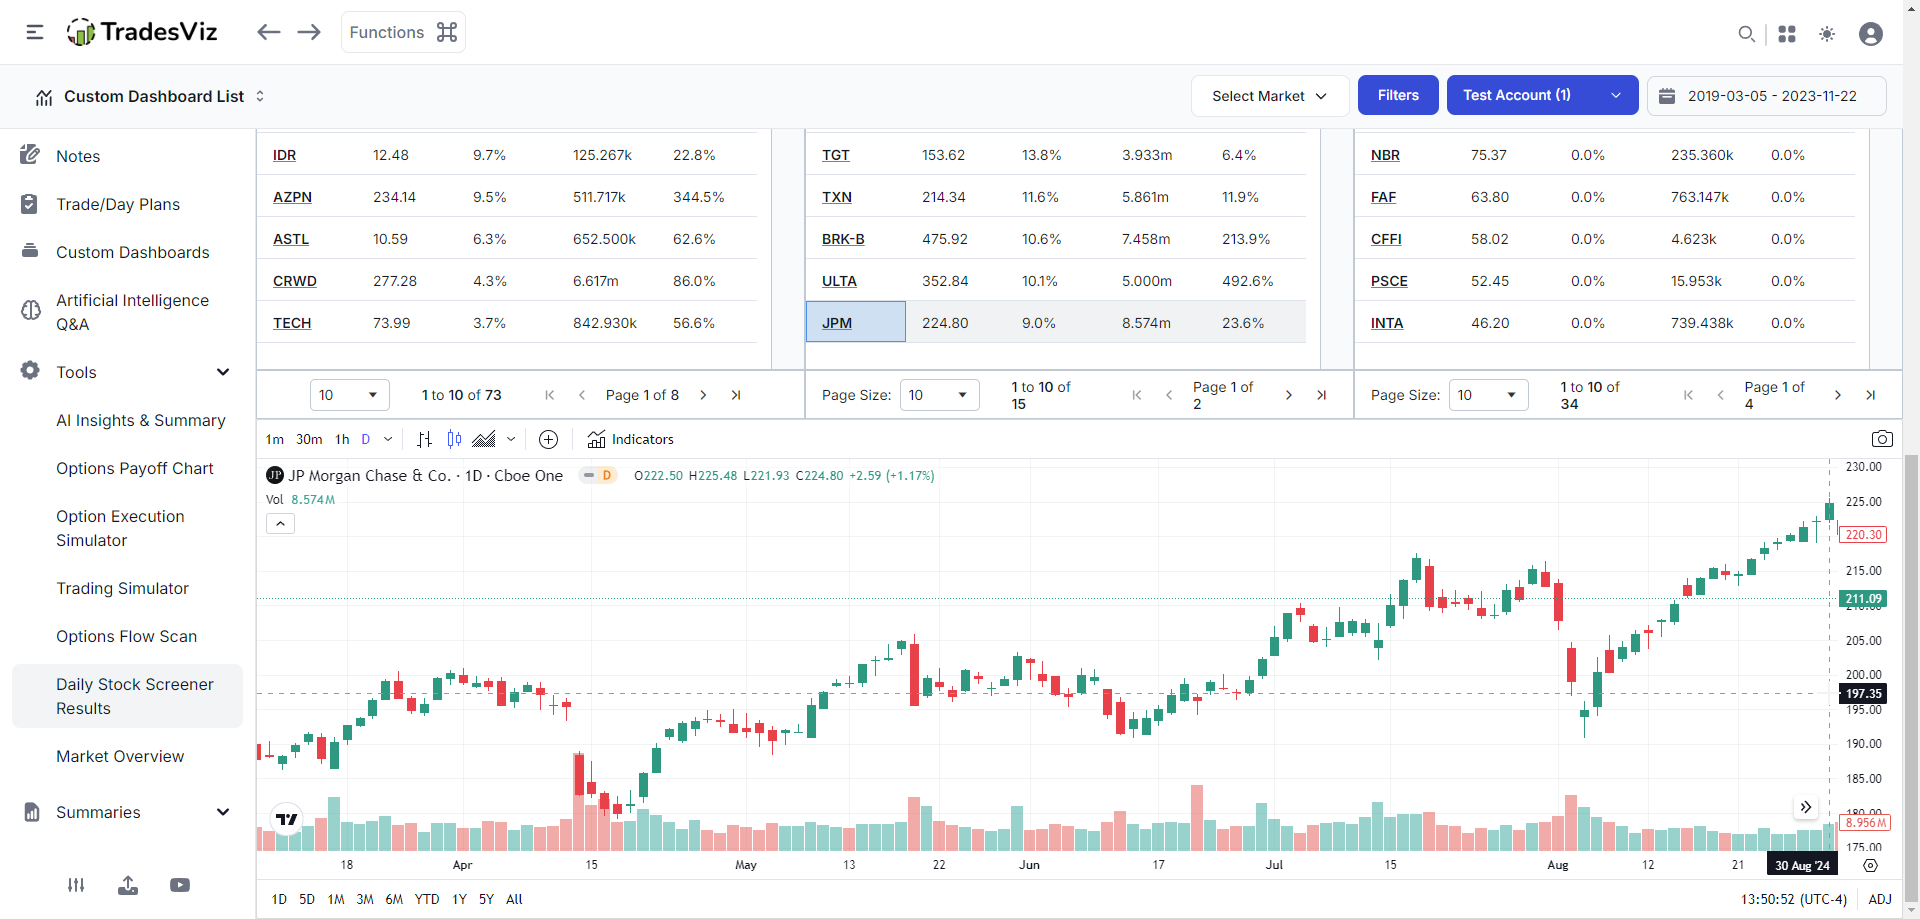Screen dimensions: 1920x919
Task: Click the compare or add symbol plus icon
Action: click(x=548, y=439)
